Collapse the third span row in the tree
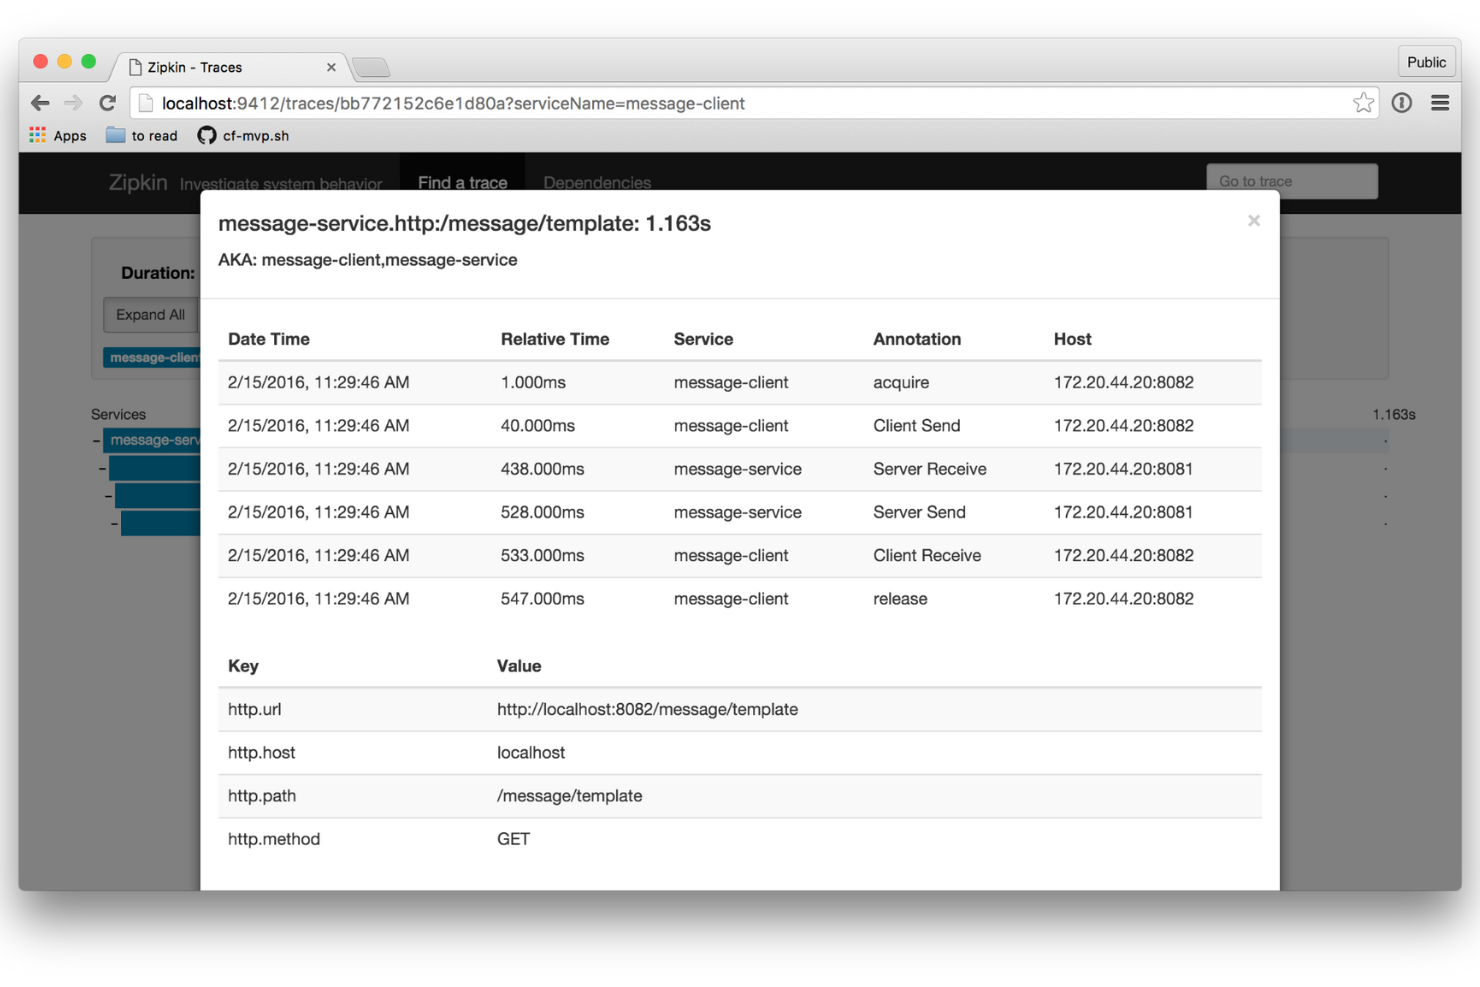This screenshot has width=1480, height=987. point(108,495)
